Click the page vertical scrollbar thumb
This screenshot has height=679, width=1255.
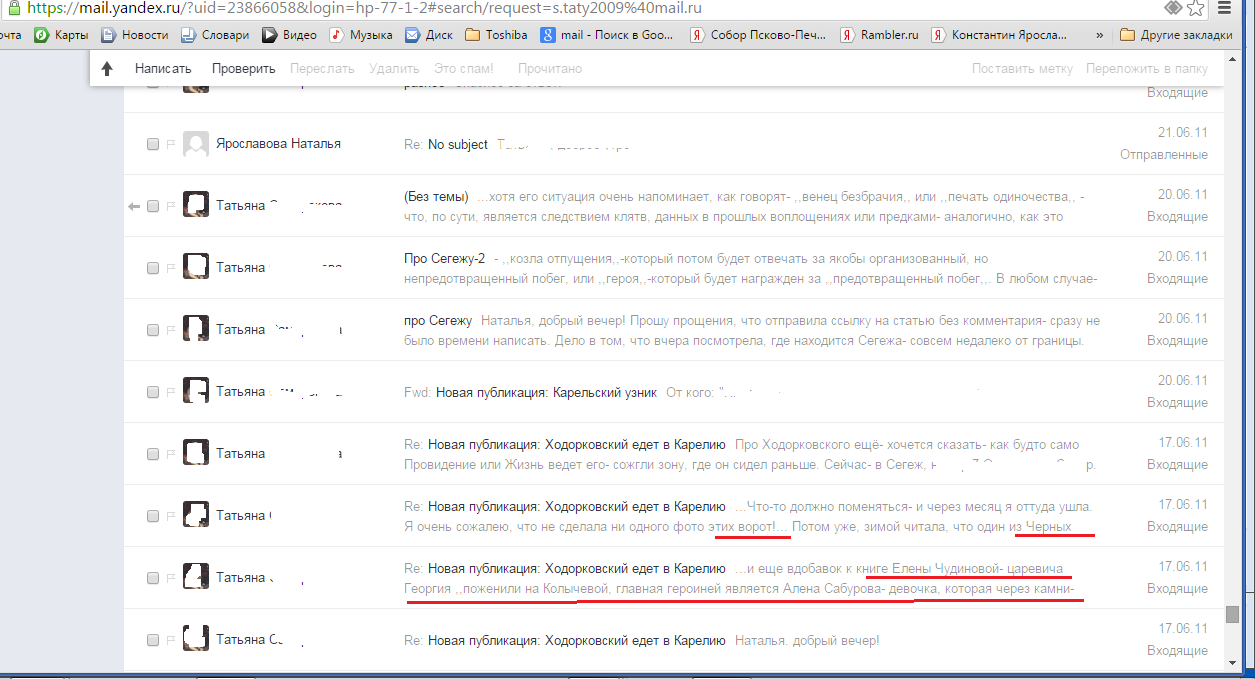pos(1232,613)
